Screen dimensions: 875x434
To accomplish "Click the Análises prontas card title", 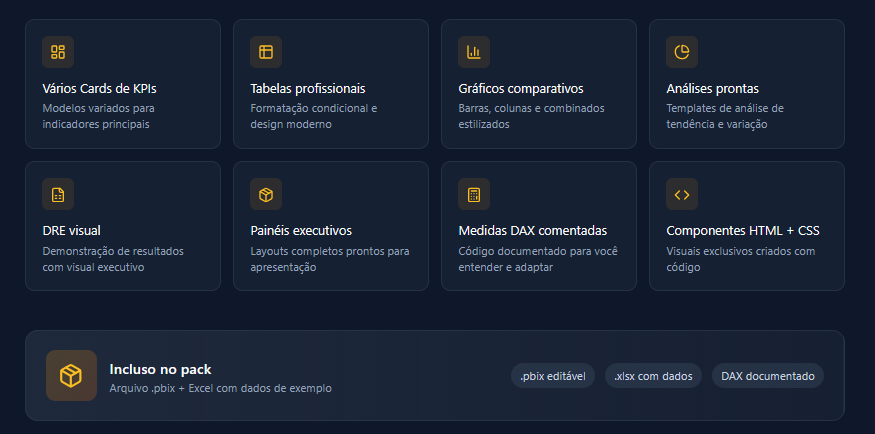I will (712, 89).
